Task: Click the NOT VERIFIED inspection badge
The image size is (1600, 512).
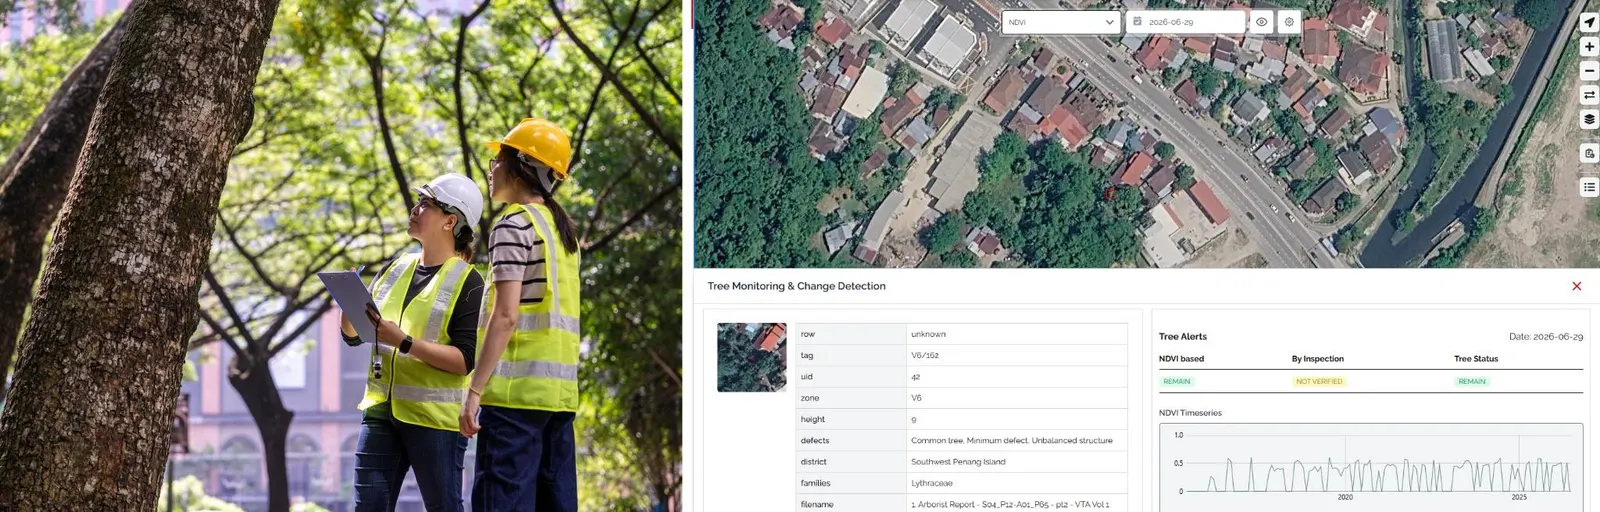Action: (1319, 381)
